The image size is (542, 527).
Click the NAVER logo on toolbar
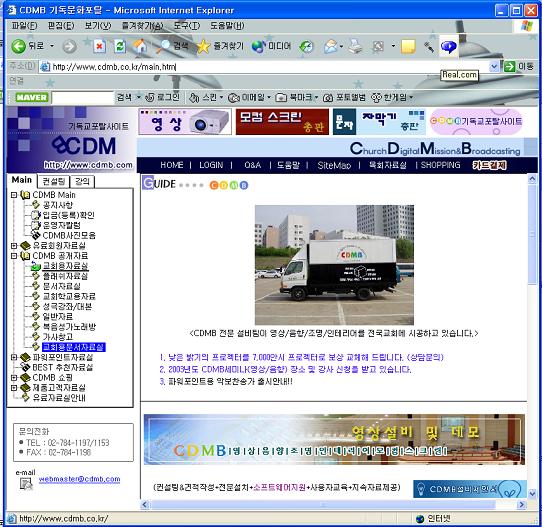point(31,97)
